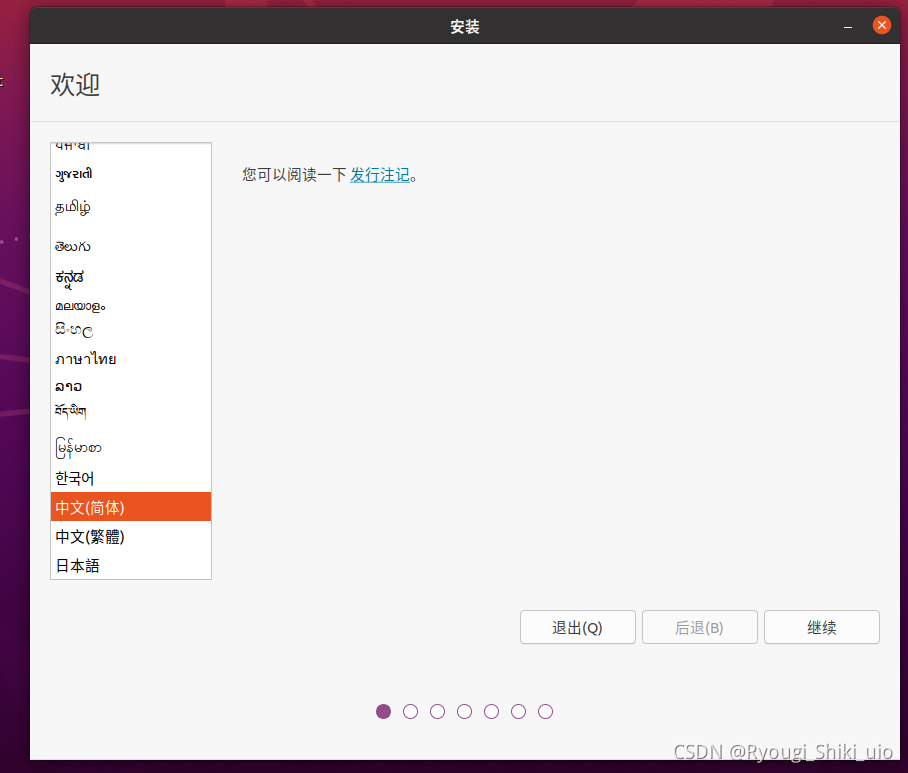Screen dimensions: 908x773
Task: Select ภาษาไทย in language list
Action: [131, 359]
